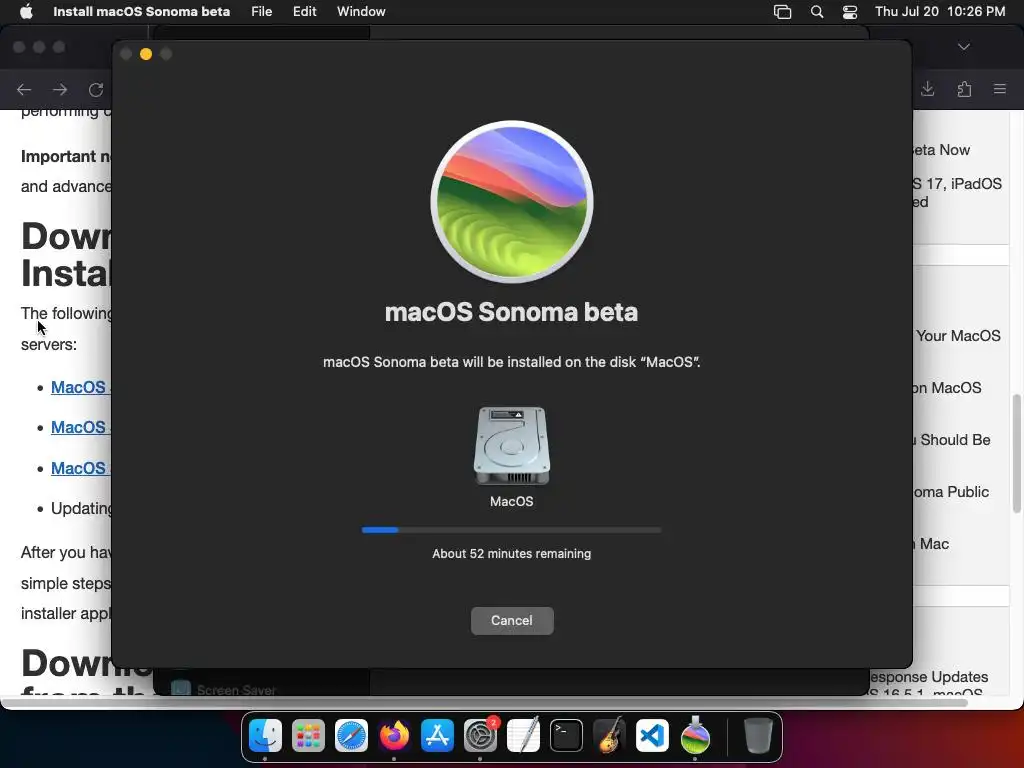Open the Edit menu

304,12
